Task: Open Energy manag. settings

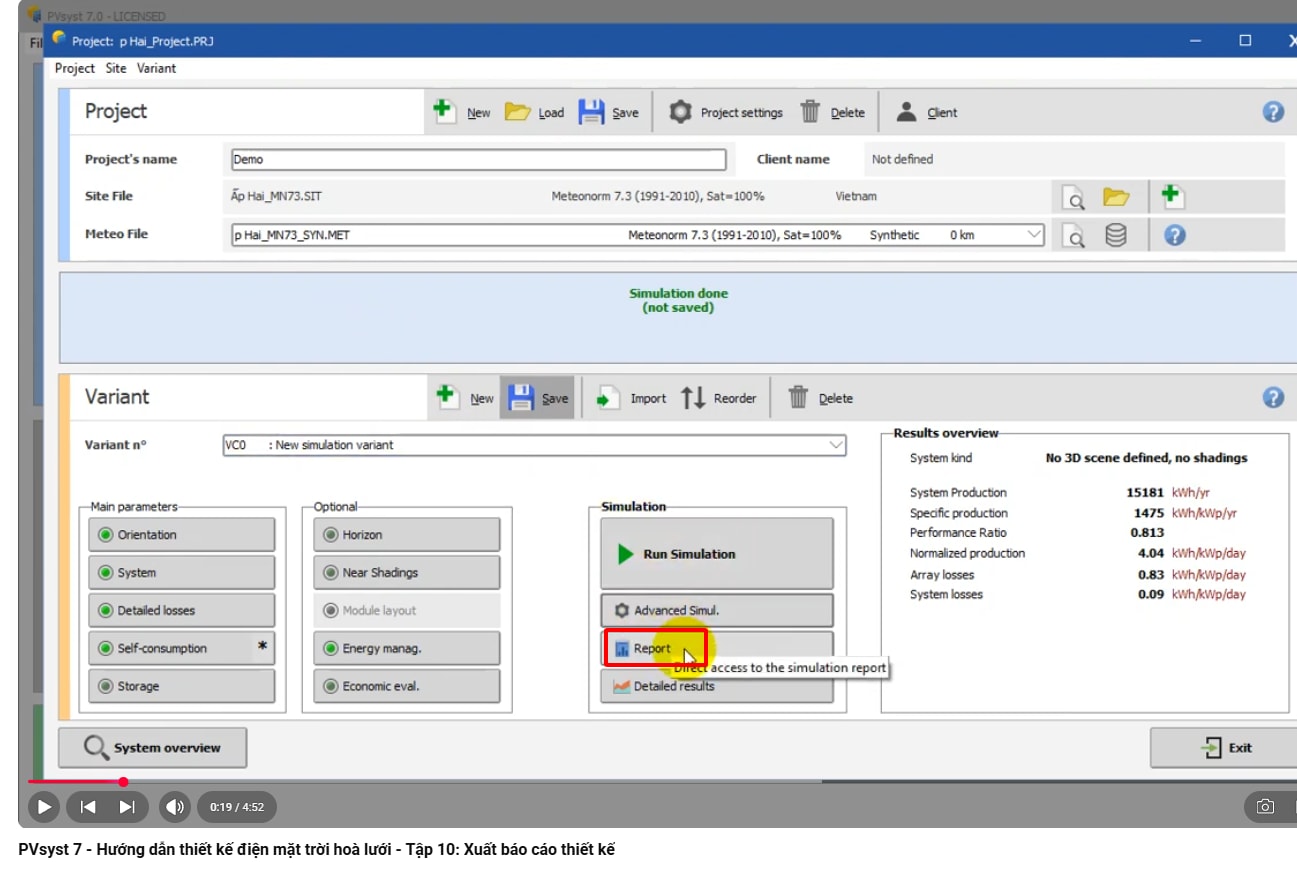Action: [x=407, y=649]
